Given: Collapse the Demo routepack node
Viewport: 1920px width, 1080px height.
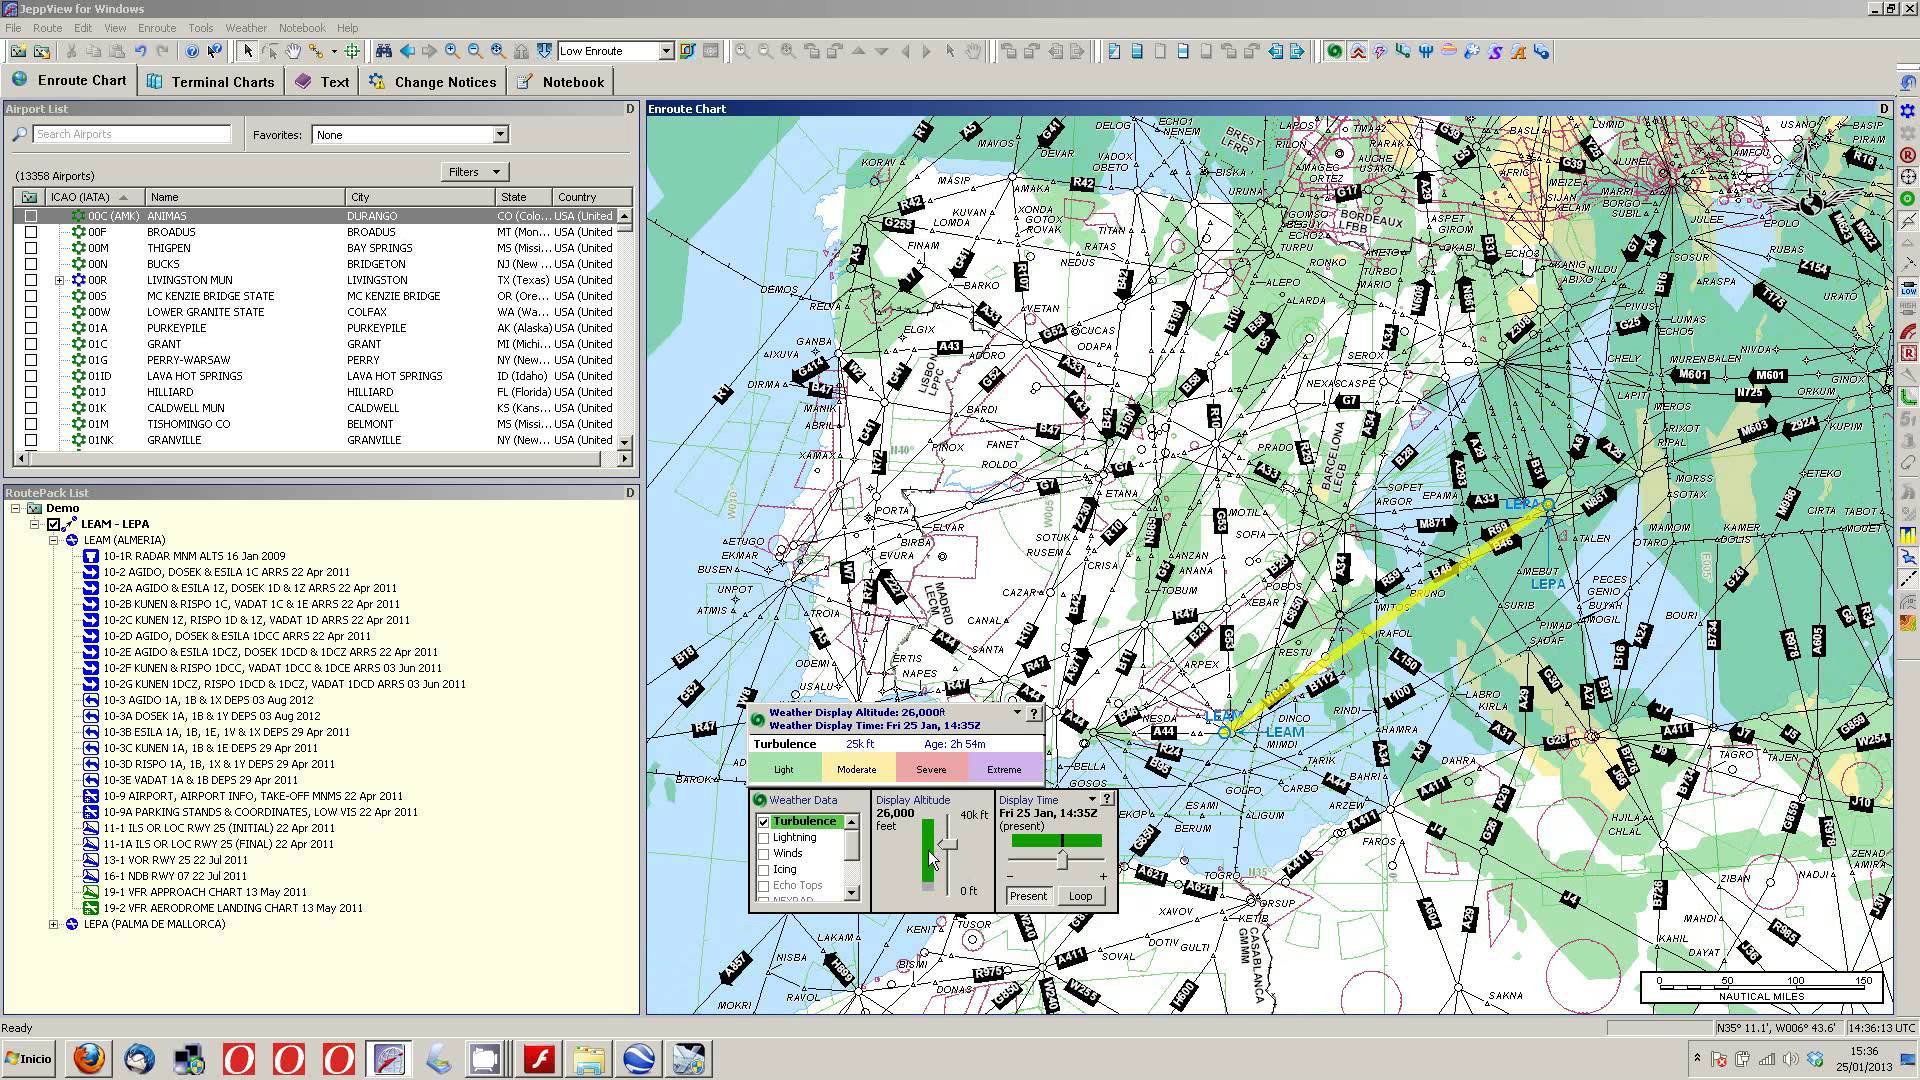Looking at the screenshot, I should tap(16, 508).
